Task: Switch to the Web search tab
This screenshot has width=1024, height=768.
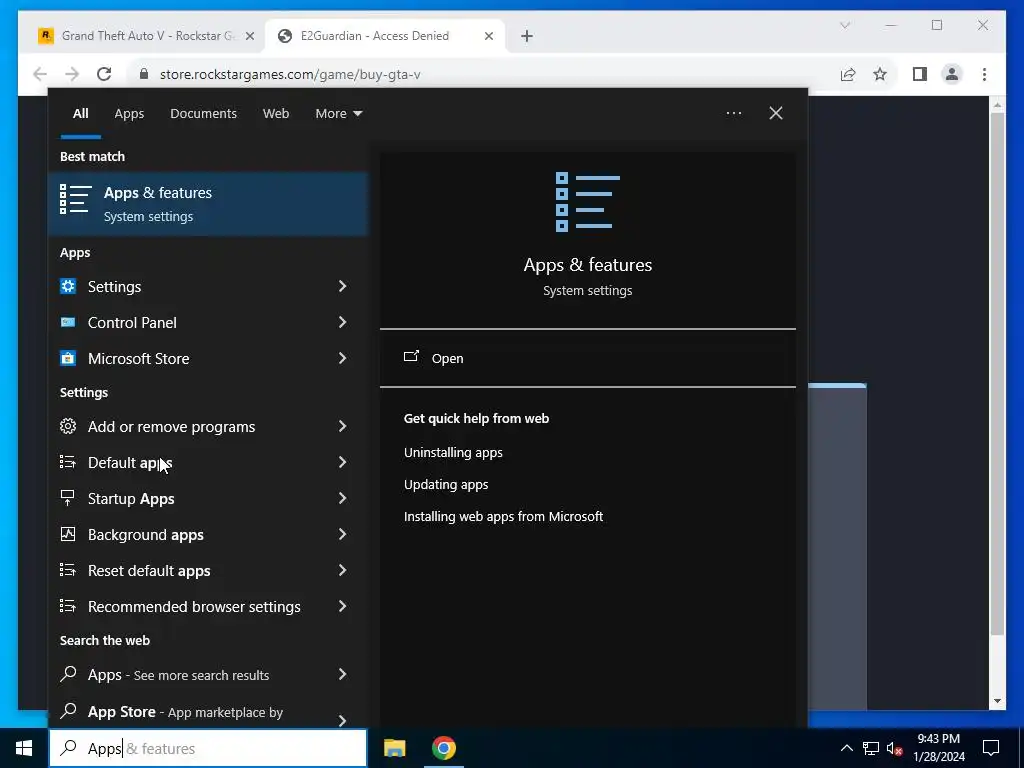Action: tap(276, 113)
